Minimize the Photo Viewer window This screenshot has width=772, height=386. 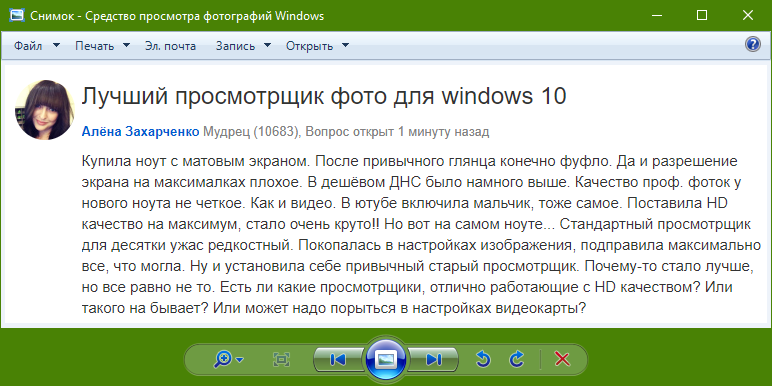click(x=657, y=16)
